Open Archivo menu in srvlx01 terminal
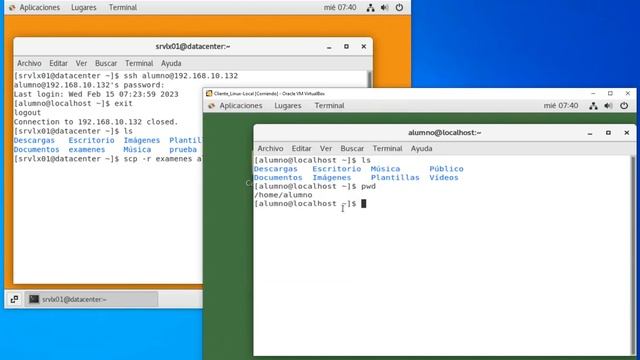The width and height of the screenshot is (640, 360). click(x=29, y=63)
